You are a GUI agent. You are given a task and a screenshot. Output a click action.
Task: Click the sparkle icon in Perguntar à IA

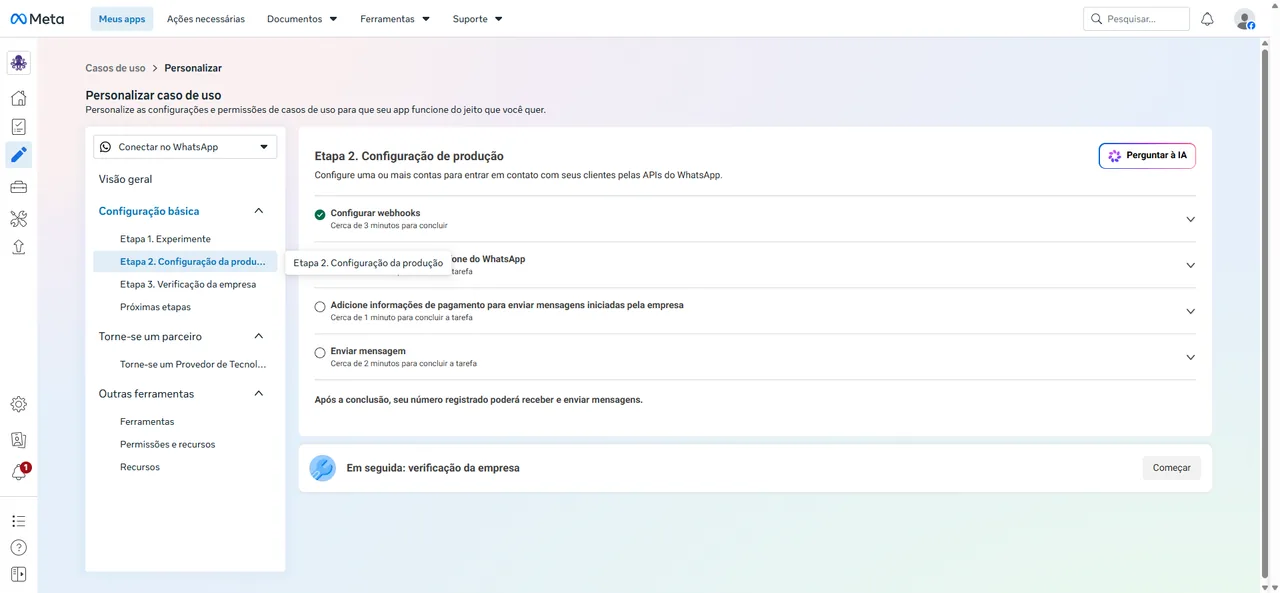tap(1115, 156)
